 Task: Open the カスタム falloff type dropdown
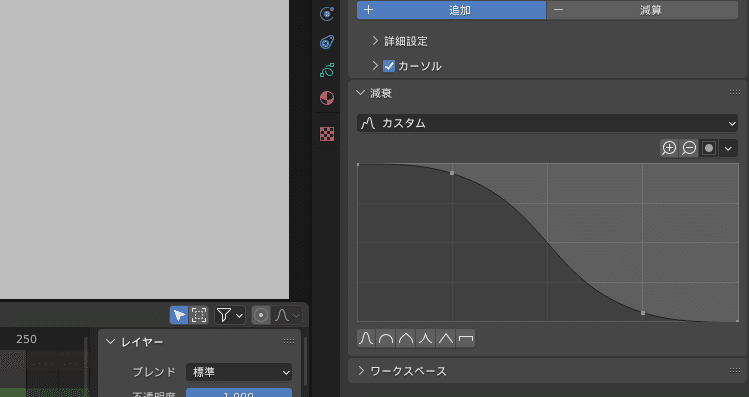click(547, 123)
